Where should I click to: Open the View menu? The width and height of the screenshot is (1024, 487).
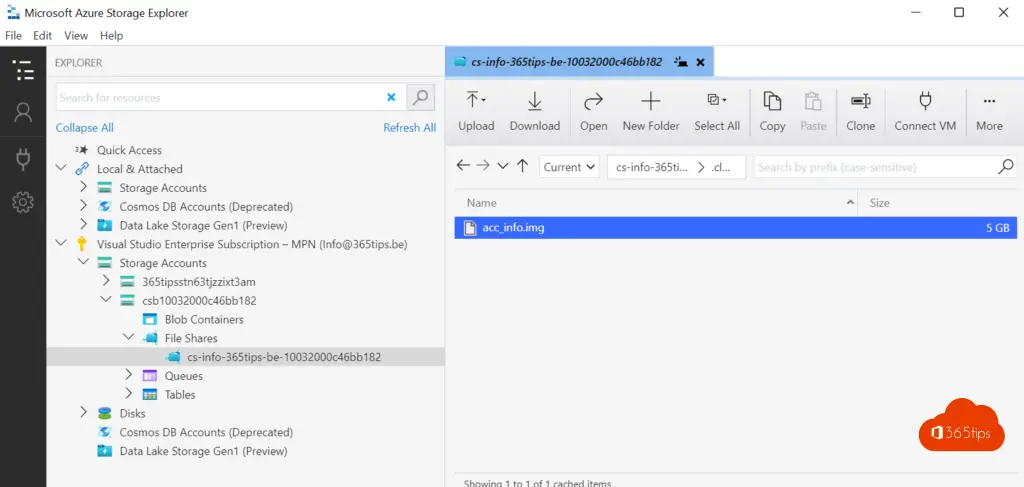tap(76, 35)
